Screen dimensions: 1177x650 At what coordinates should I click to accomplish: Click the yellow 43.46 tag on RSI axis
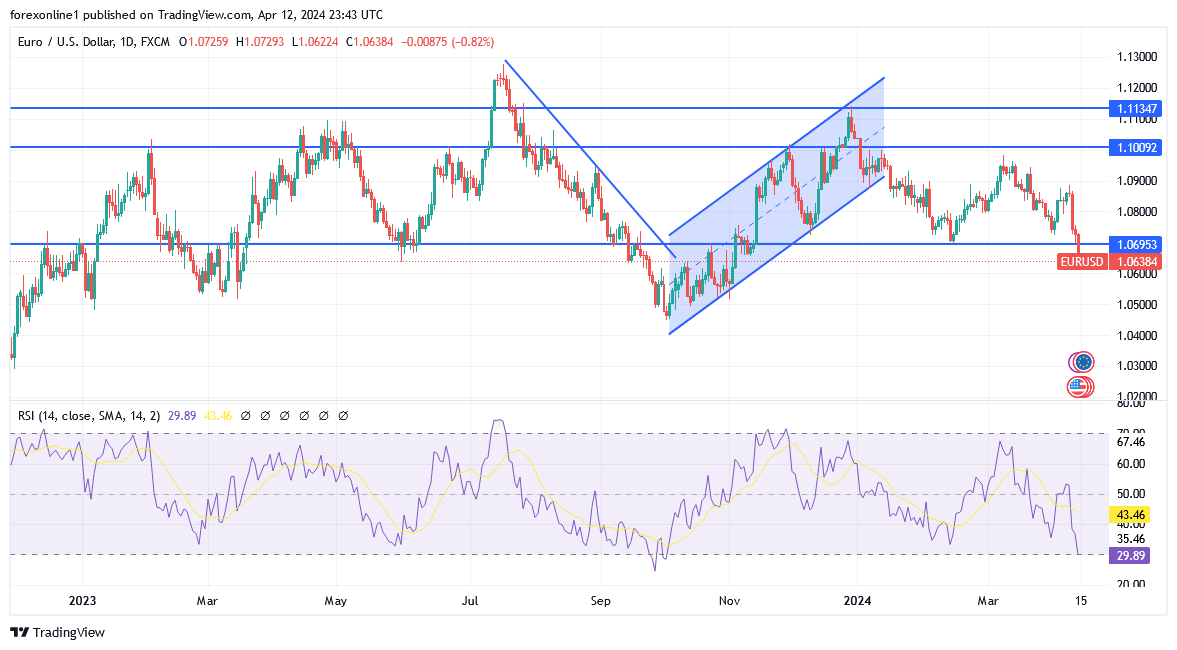click(x=1129, y=515)
